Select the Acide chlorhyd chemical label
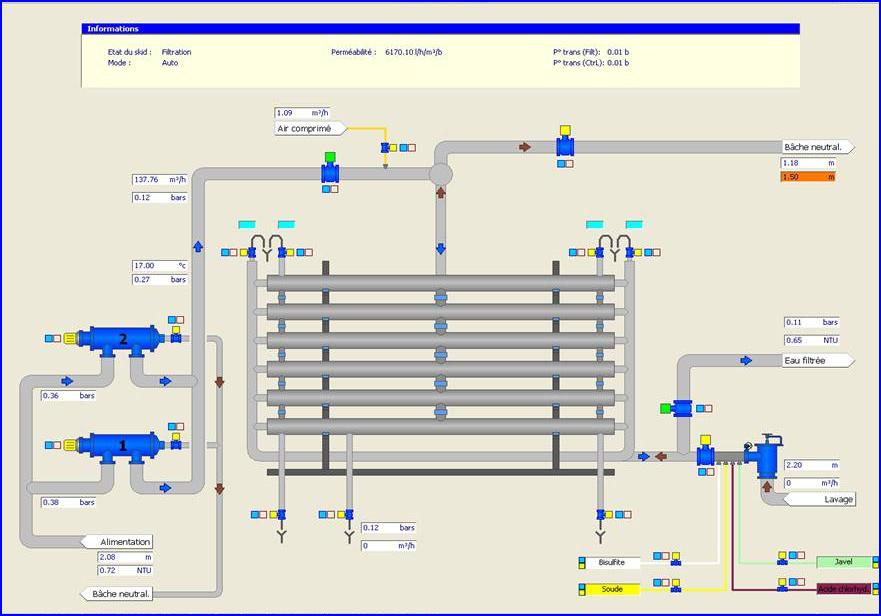The height and width of the screenshot is (616, 881). 843,589
